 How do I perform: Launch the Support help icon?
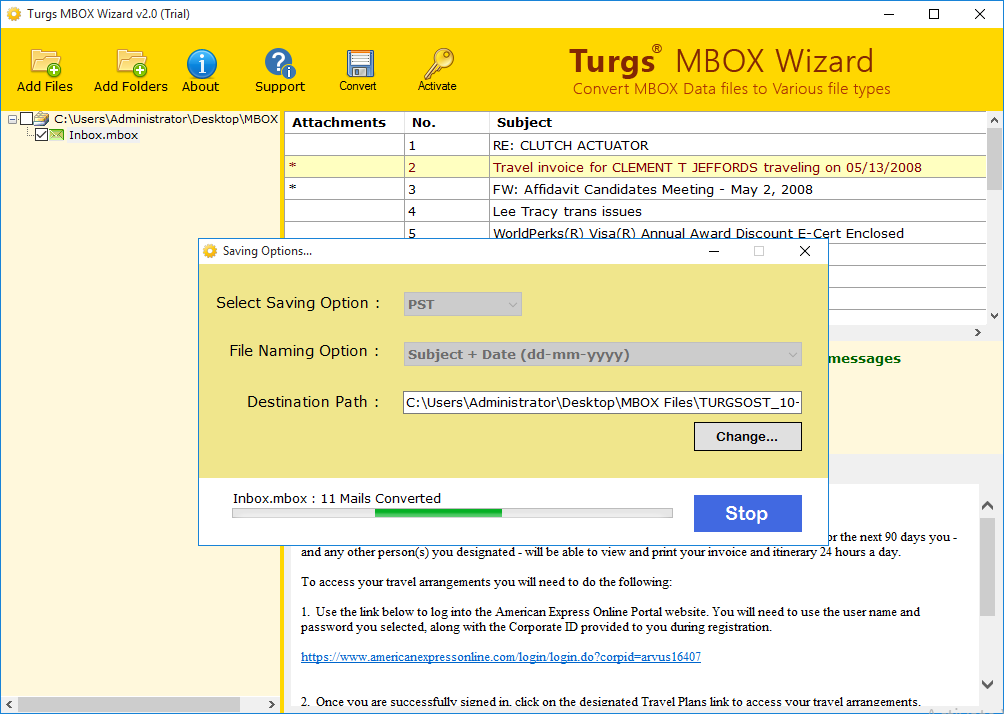[x=280, y=63]
